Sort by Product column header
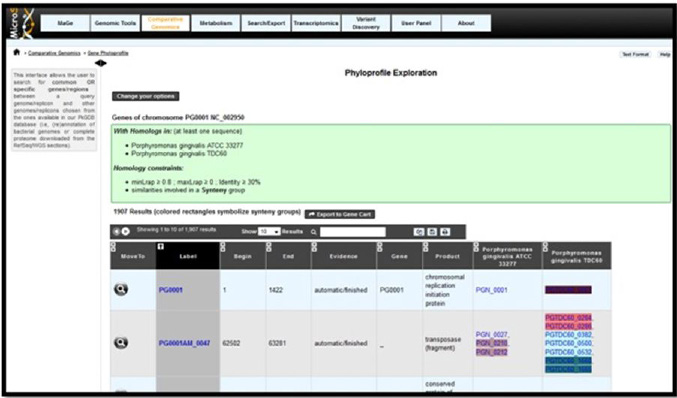The image size is (677, 398). (447, 256)
